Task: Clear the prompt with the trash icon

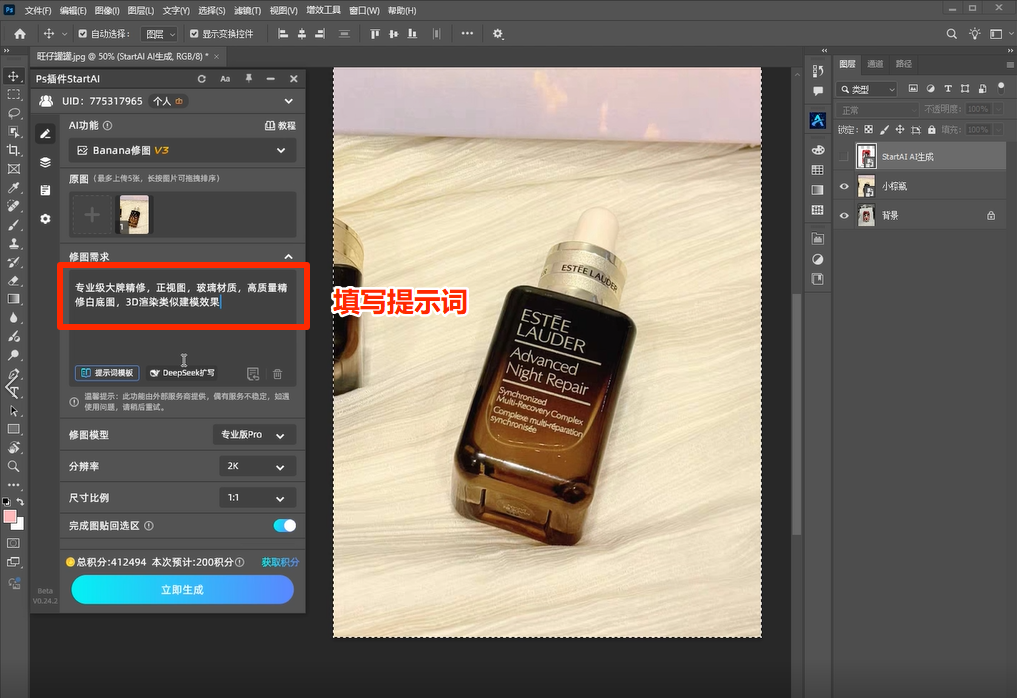Action: pos(278,374)
